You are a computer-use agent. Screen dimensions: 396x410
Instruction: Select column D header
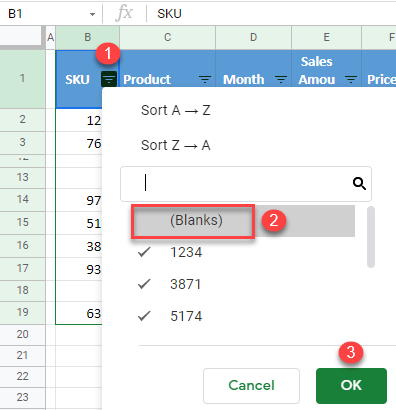click(253, 37)
